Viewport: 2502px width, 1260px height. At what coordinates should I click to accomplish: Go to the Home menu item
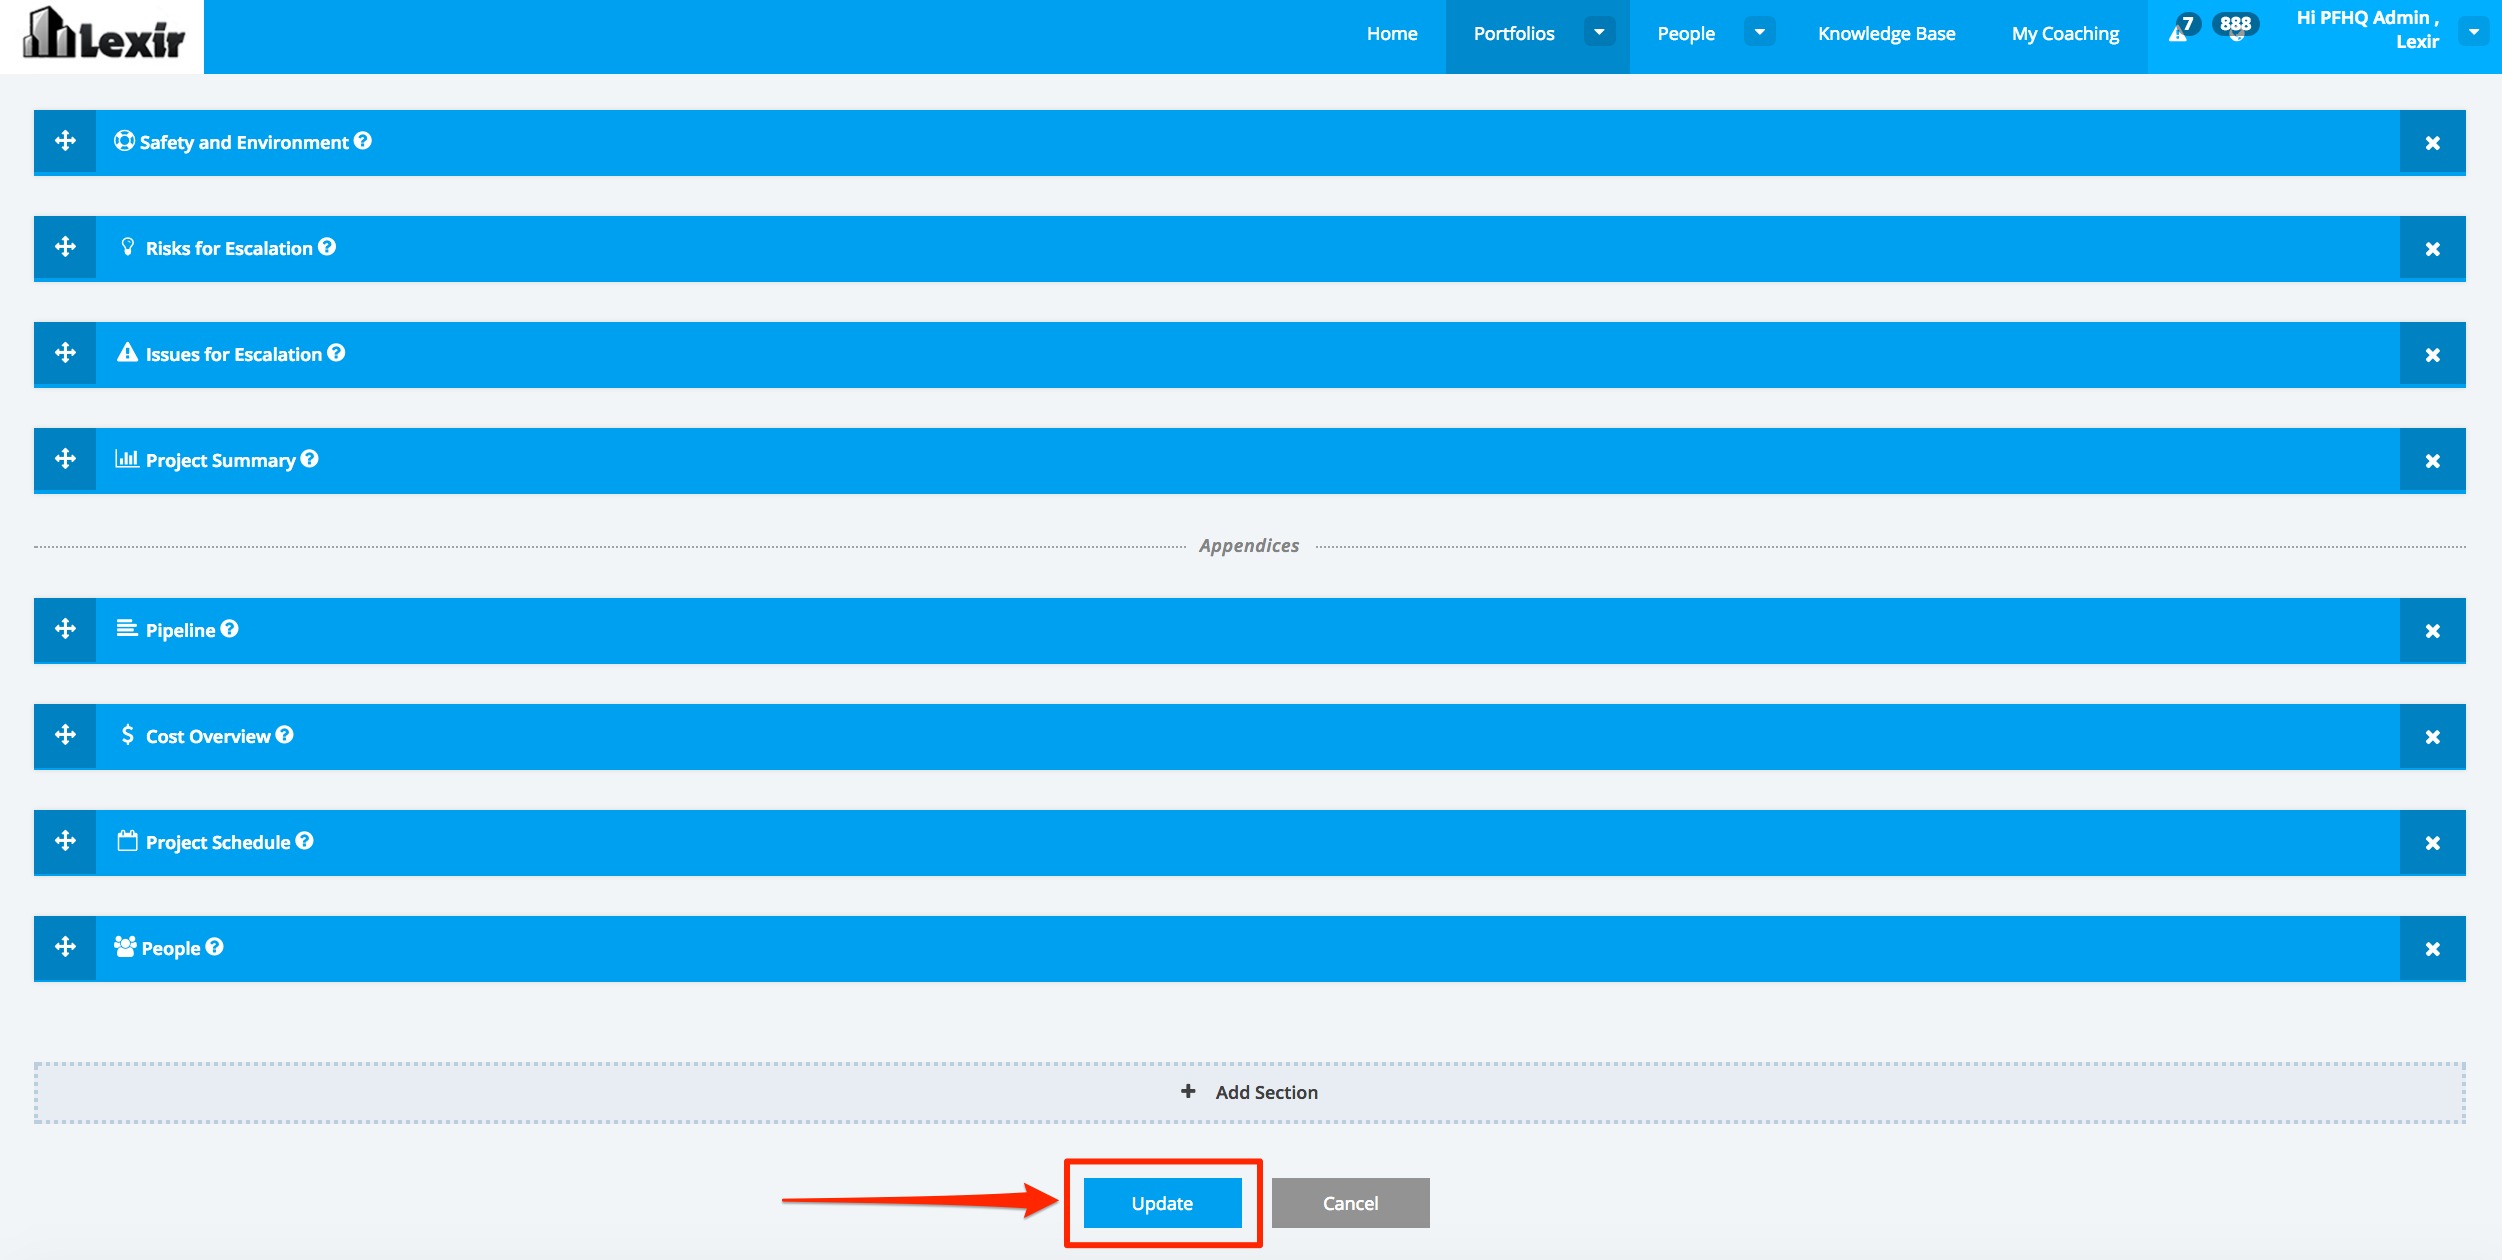(x=1391, y=34)
